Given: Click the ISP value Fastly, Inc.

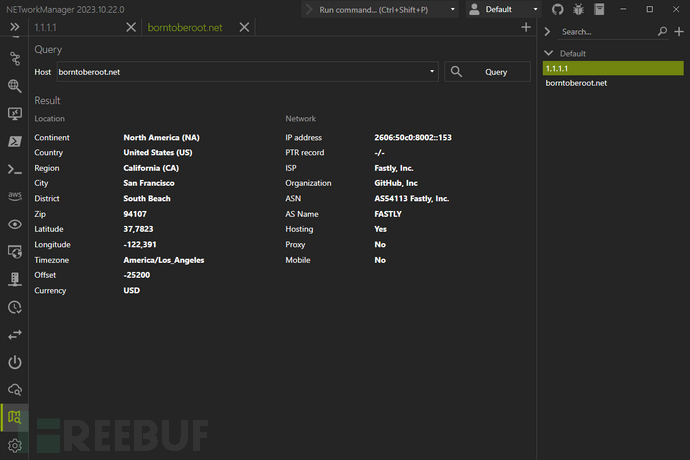Looking at the screenshot, I should [x=394, y=168].
